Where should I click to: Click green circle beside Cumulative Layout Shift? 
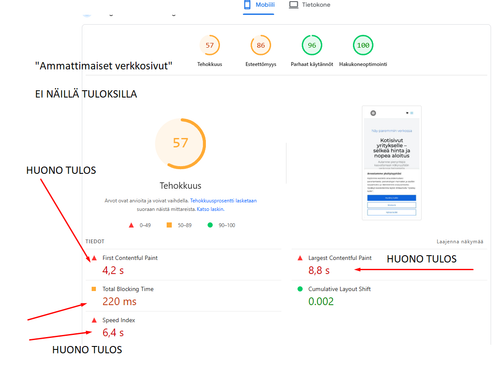click(x=300, y=289)
